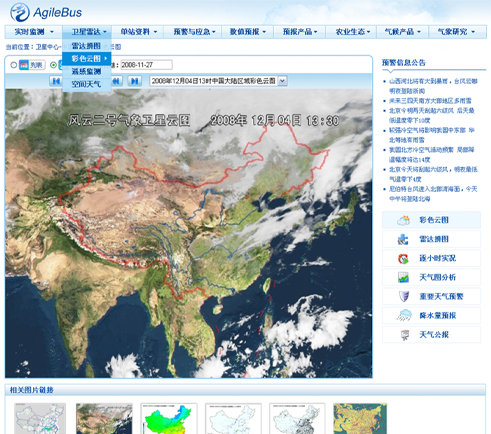Open the black-and-white density map thumbnail
This screenshot has height=434, width=491.
(297, 418)
